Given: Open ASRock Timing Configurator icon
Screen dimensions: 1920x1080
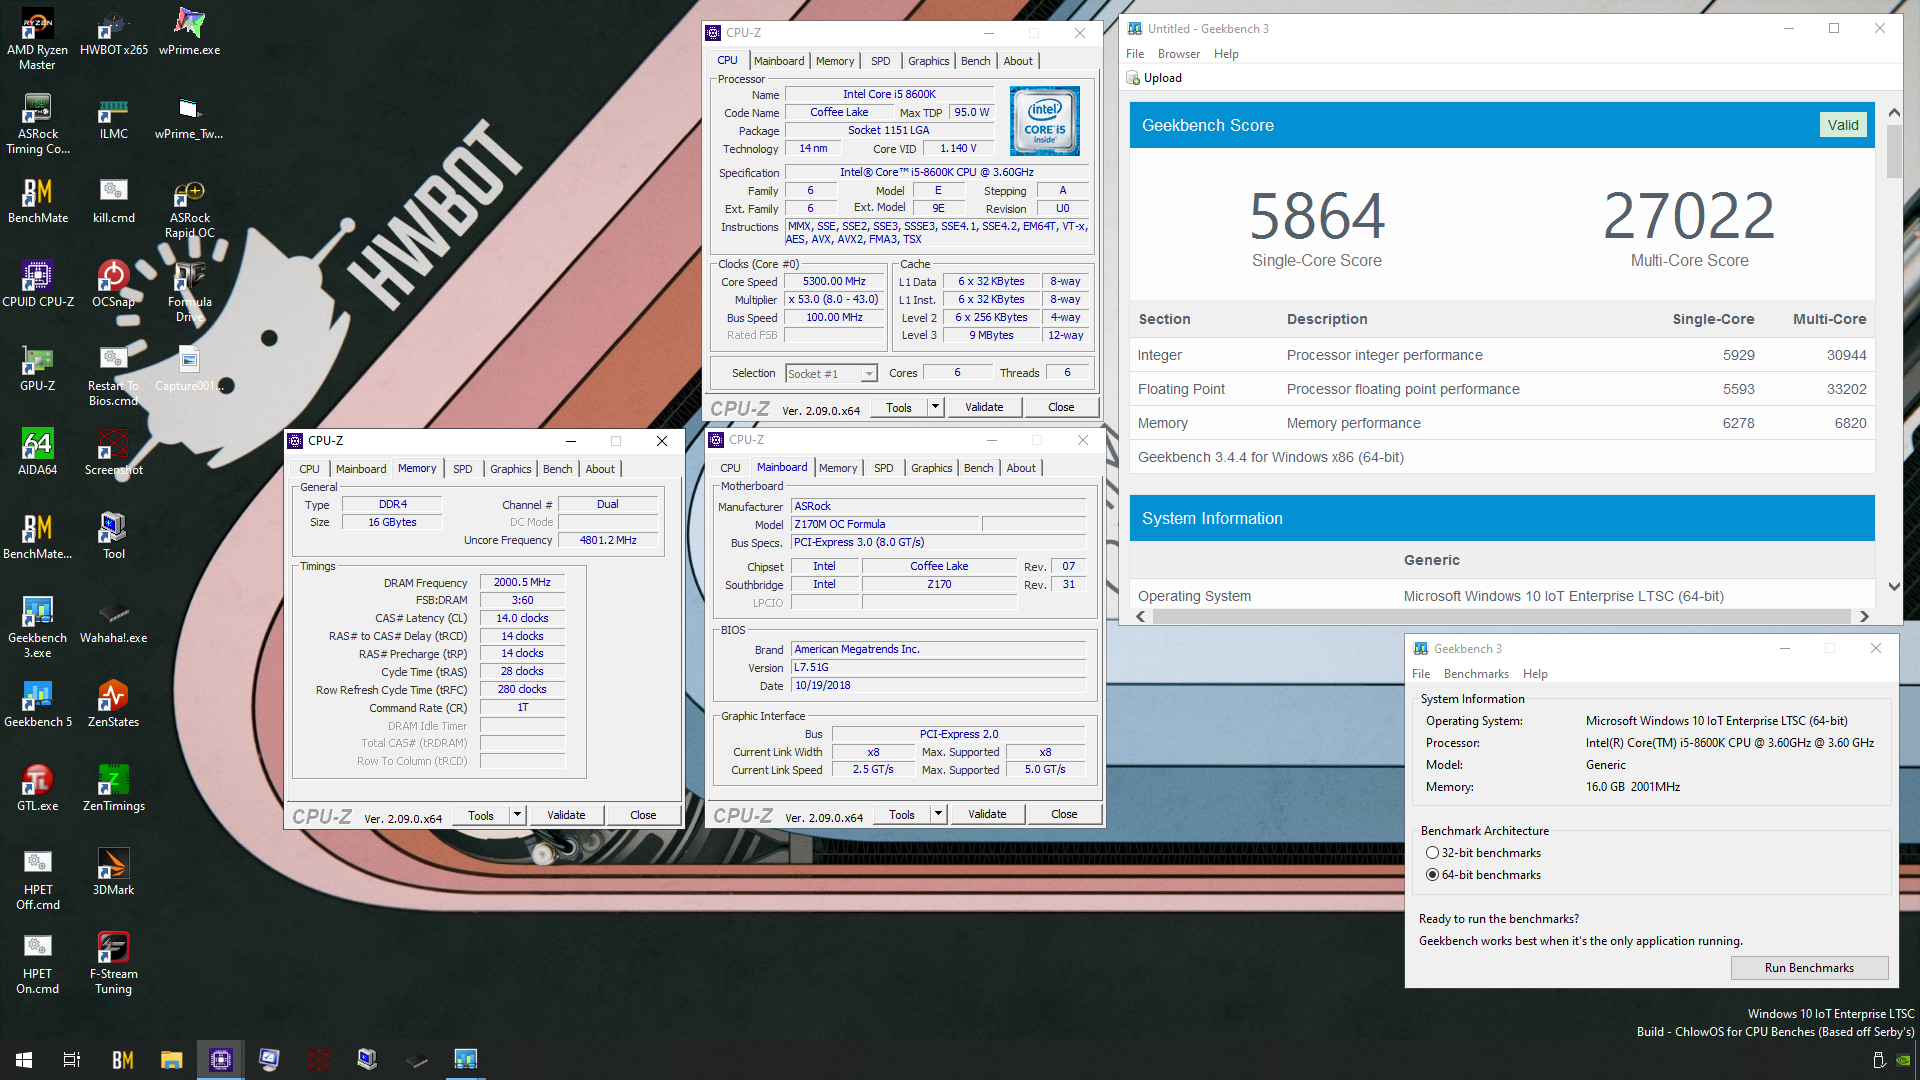Looking at the screenshot, I should (x=38, y=124).
